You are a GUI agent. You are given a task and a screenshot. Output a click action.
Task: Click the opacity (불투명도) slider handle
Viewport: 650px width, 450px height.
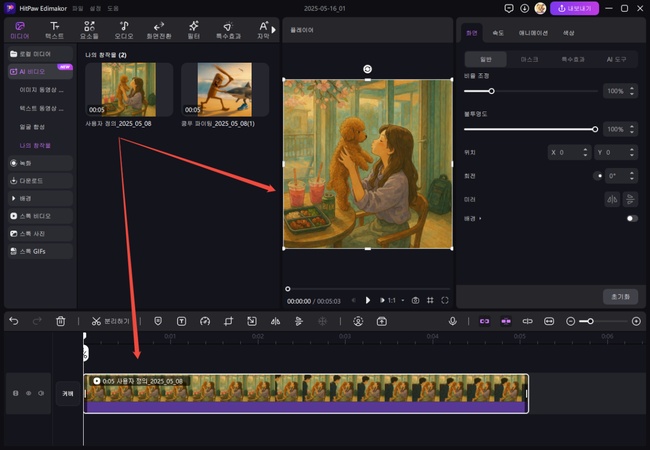(595, 129)
